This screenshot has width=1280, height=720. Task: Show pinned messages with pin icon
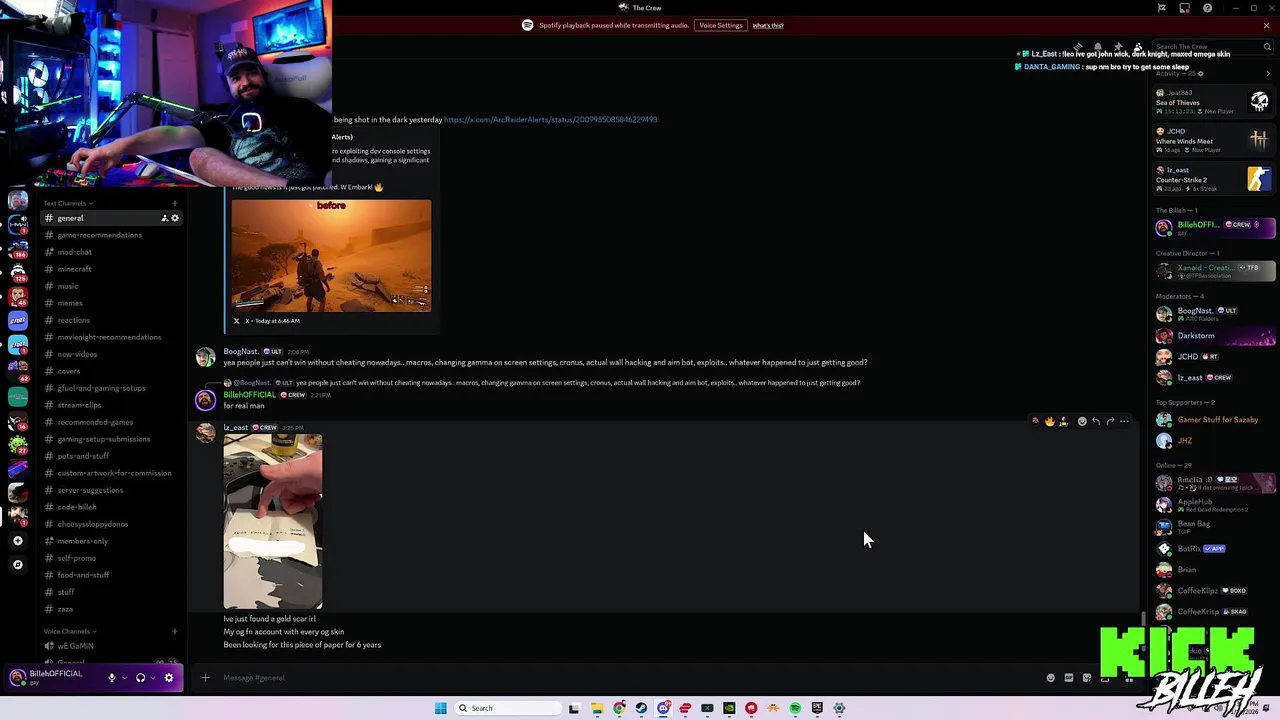[x=1118, y=46]
